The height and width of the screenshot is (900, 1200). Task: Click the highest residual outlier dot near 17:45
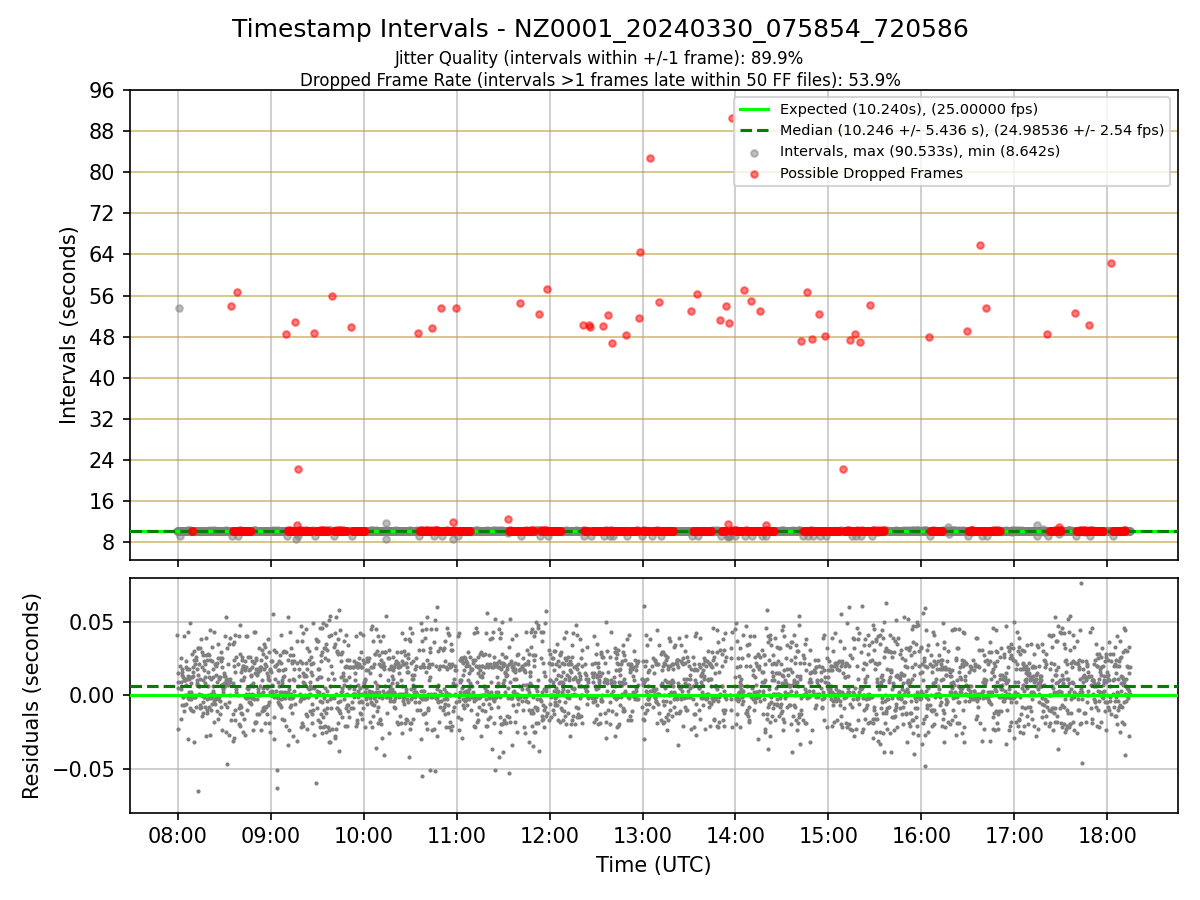tap(1081, 583)
